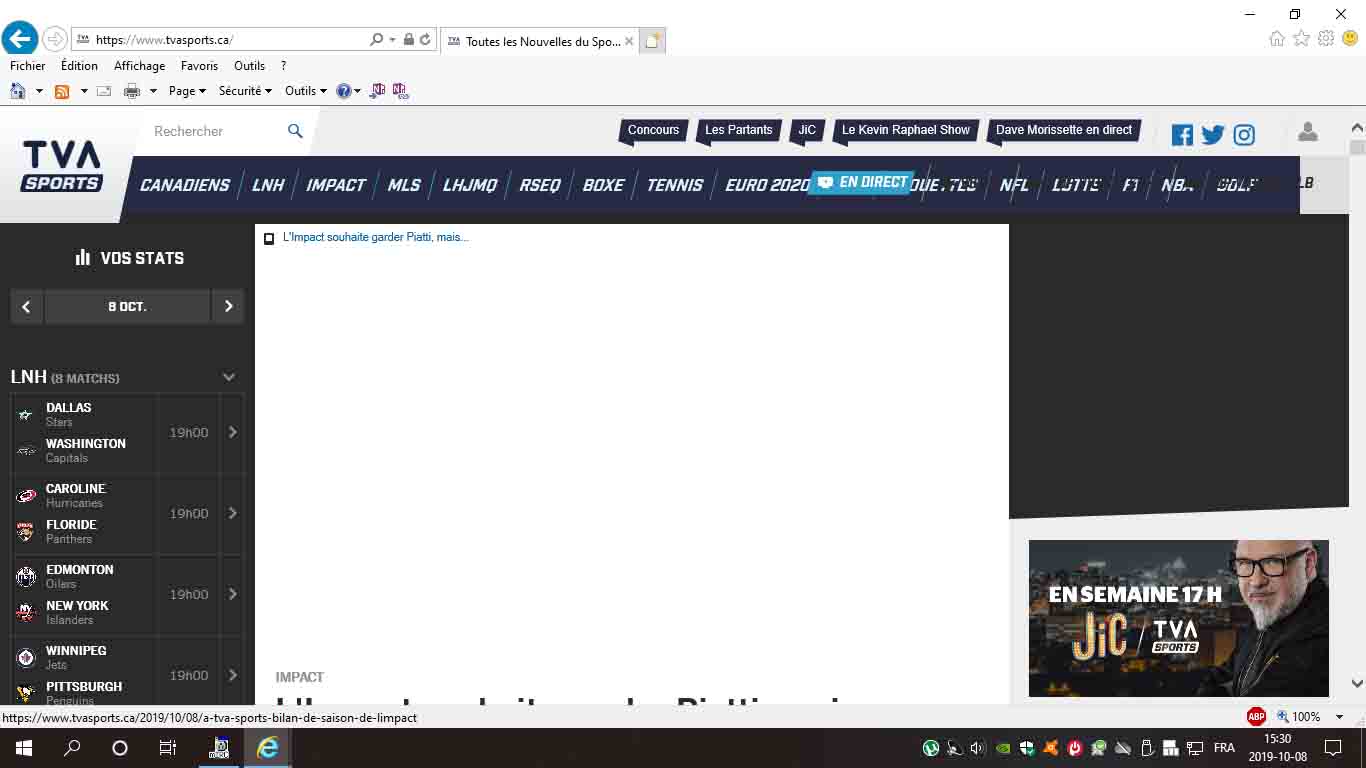Select the IMPACT navigation tab
The image size is (1366, 768).
pyautogui.click(x=336, y=185)
